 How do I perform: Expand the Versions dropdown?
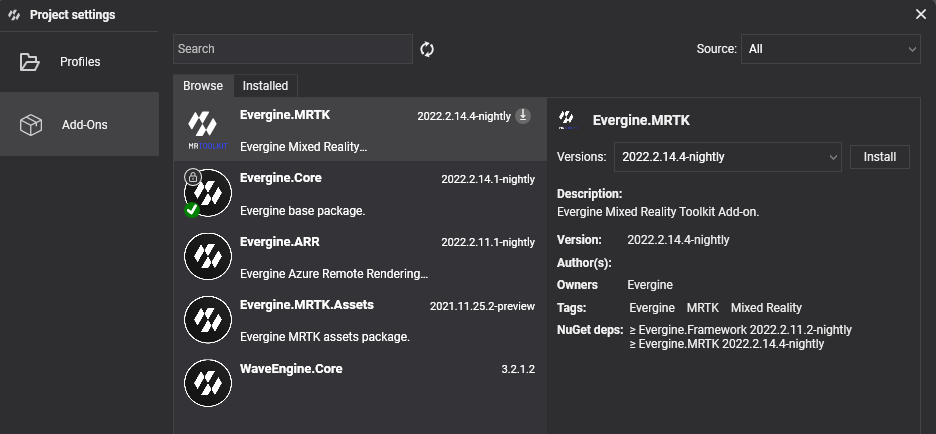(728, 157)
